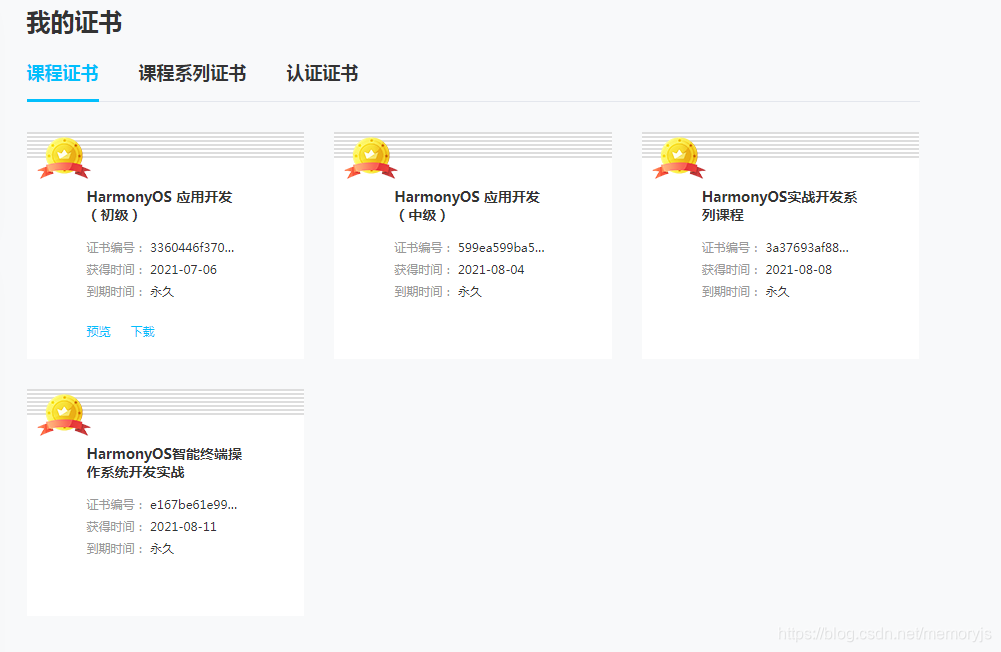Open HarmonyOS智能终端操作系统开发实战 title
The image size is (1001, 652).
click(164, 463)
